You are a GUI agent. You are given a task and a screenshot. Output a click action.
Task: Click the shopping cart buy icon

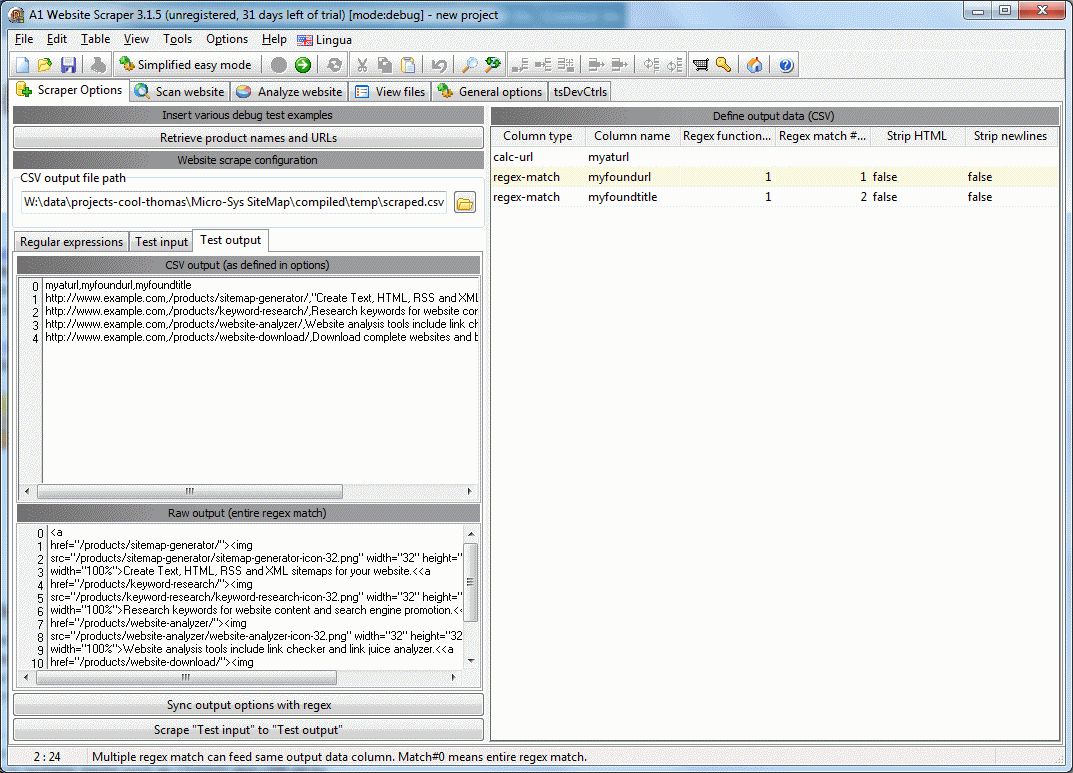click(x=701, y=65)
